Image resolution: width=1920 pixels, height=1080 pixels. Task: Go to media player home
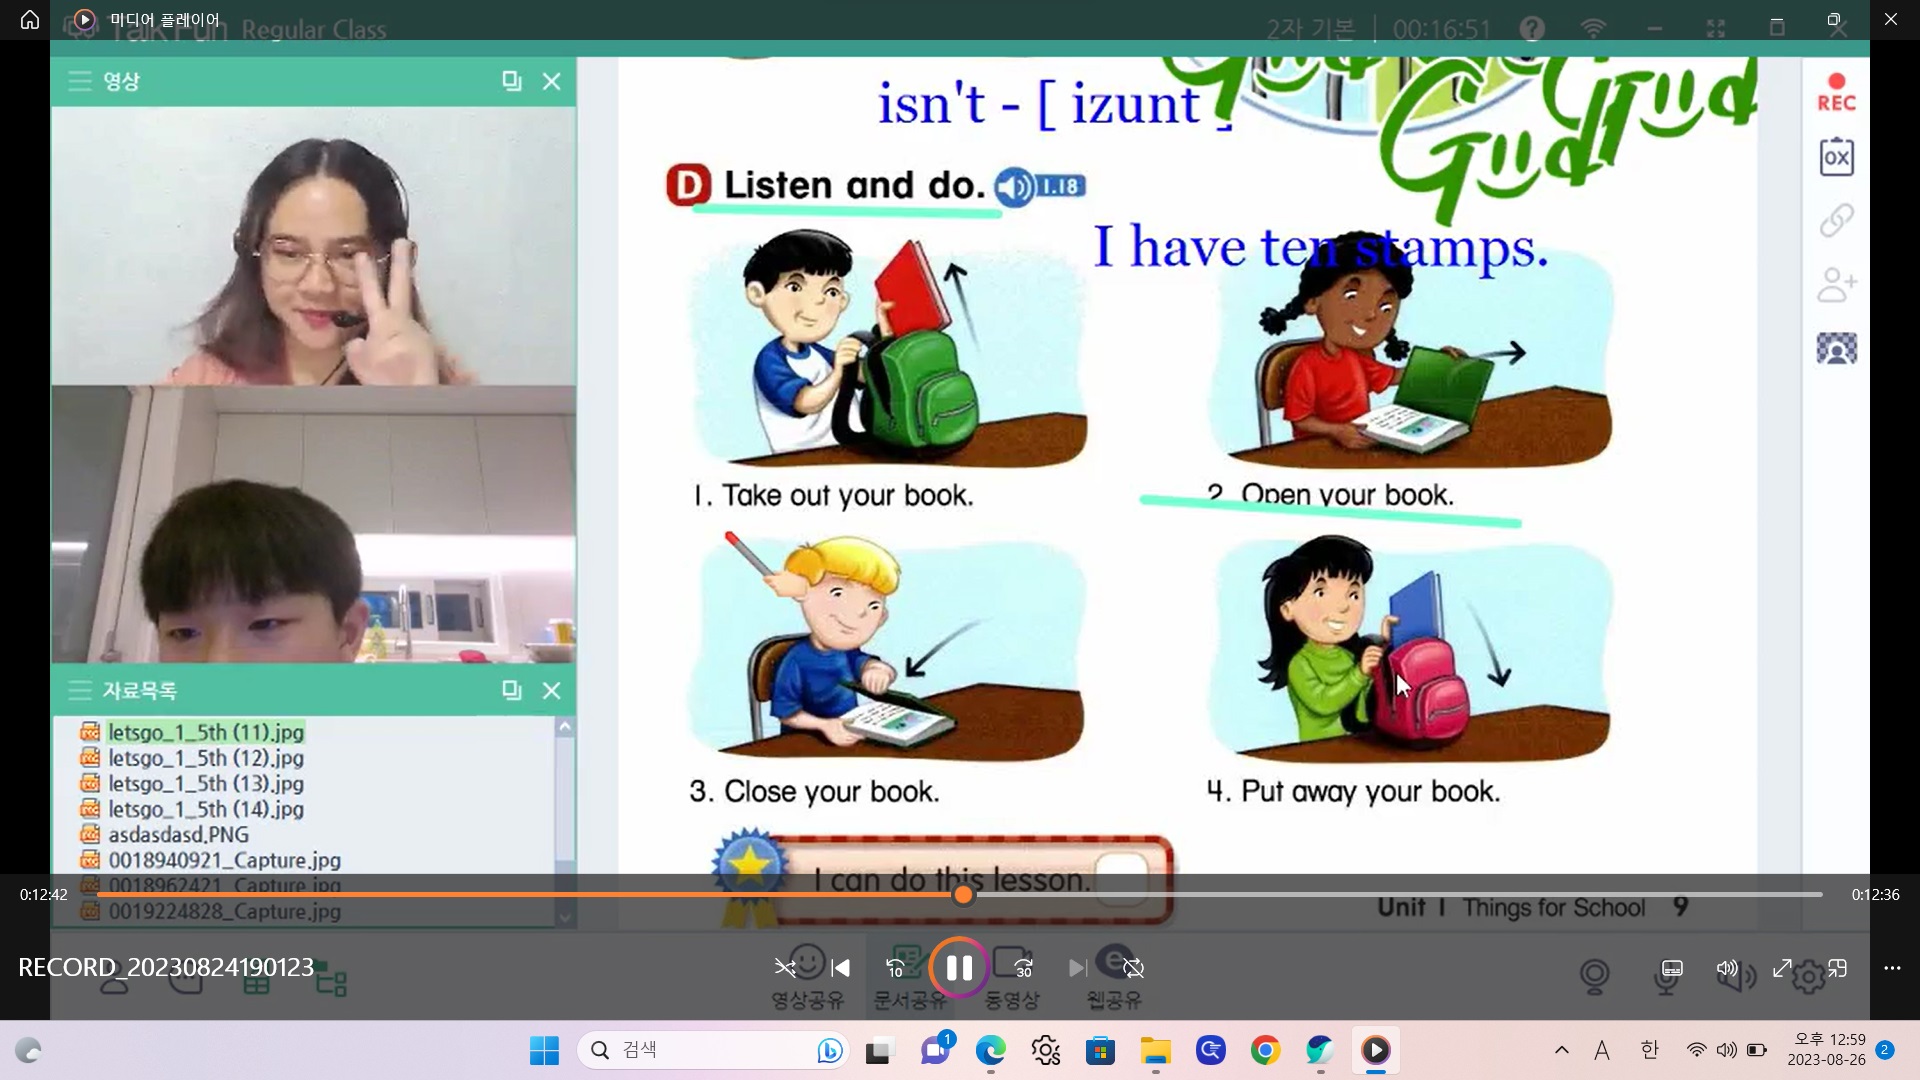click(30, 19)
